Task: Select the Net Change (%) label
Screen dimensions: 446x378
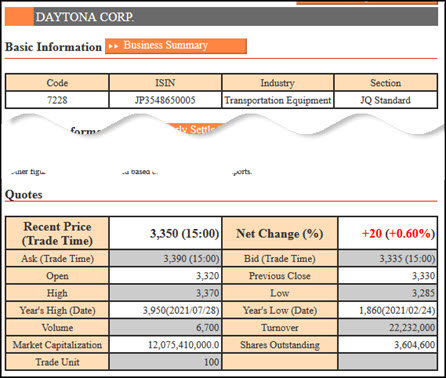Action: 280,233
